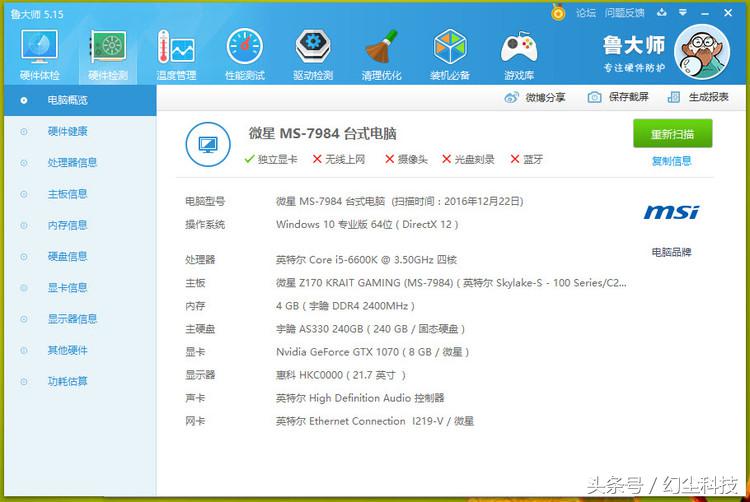Click 独立显卡 check status item
The image size is (750, 502).
click(x=271, y=159)
